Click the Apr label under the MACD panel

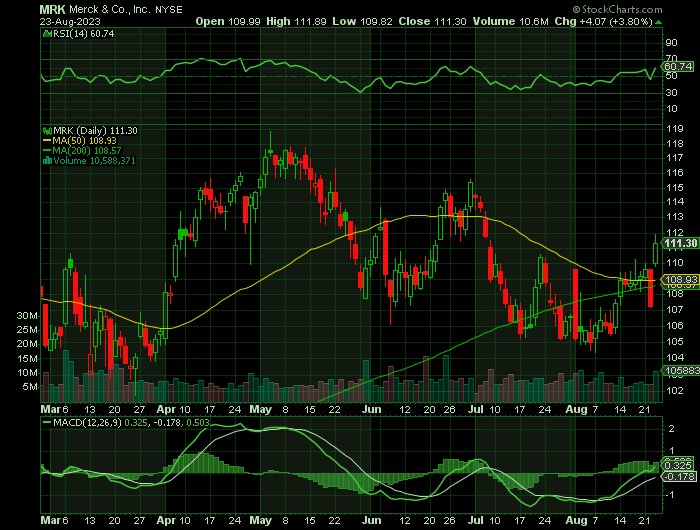click(x=166, y=521)
